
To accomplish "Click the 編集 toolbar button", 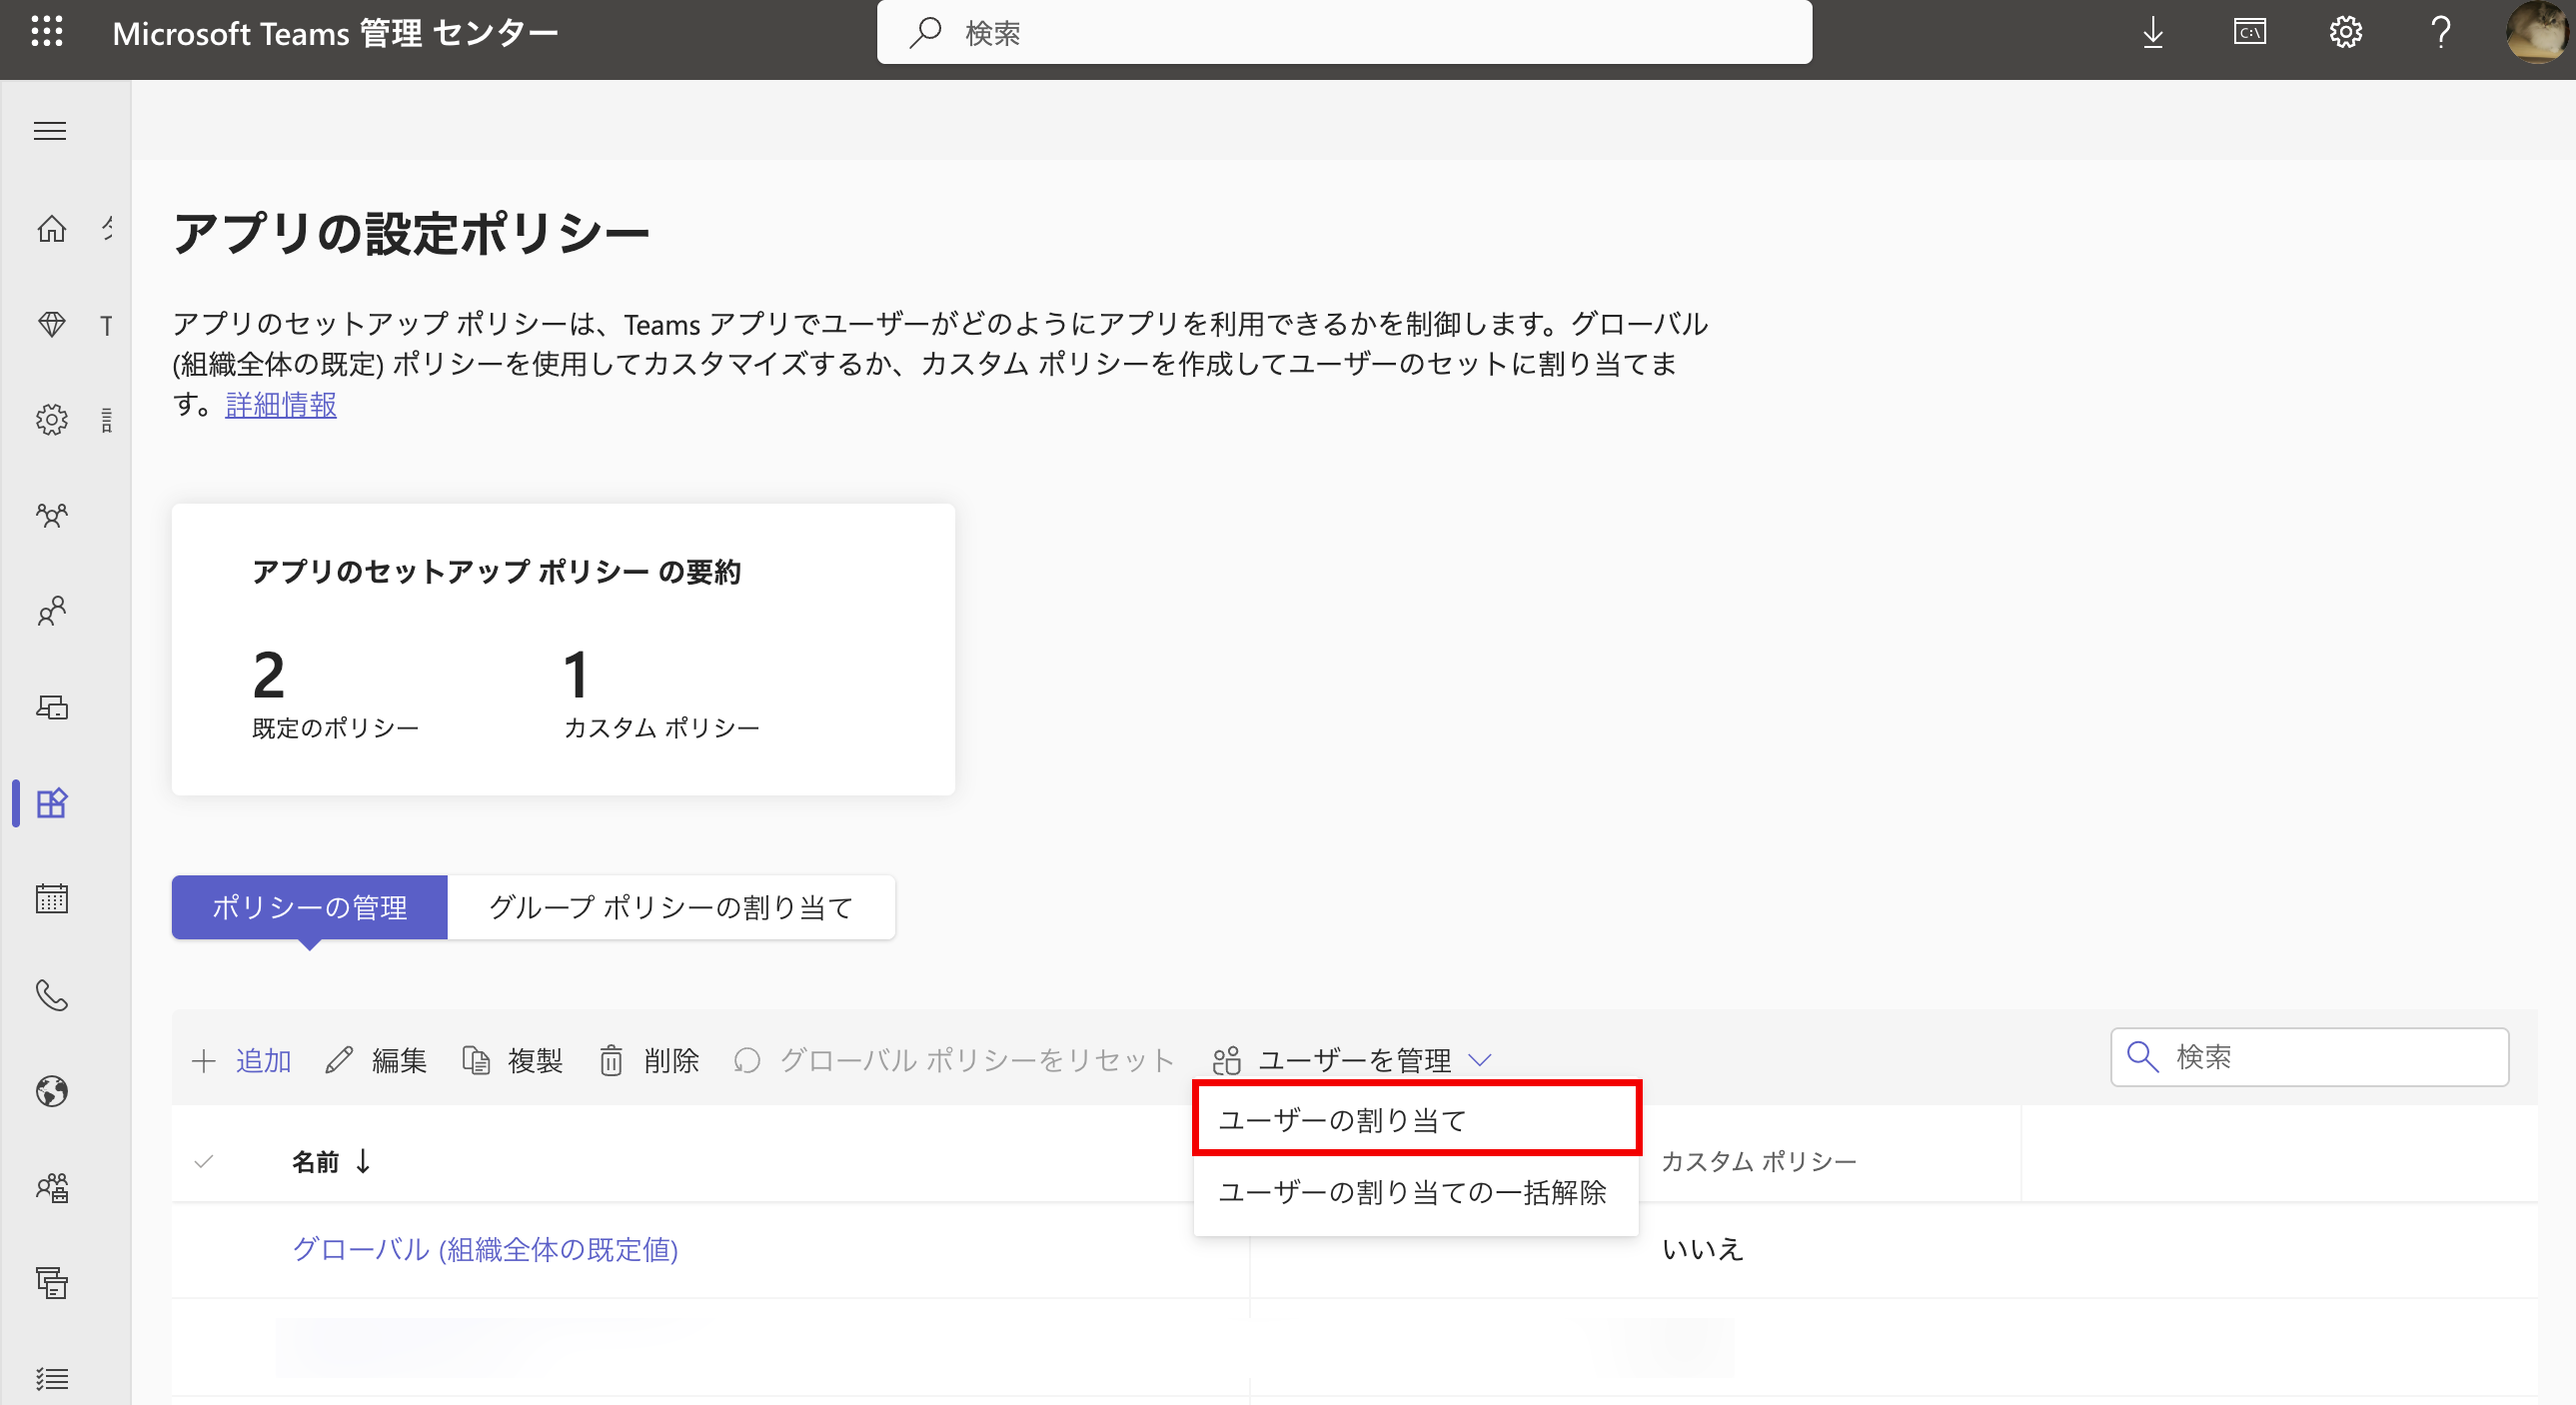I will [376, 1060].
